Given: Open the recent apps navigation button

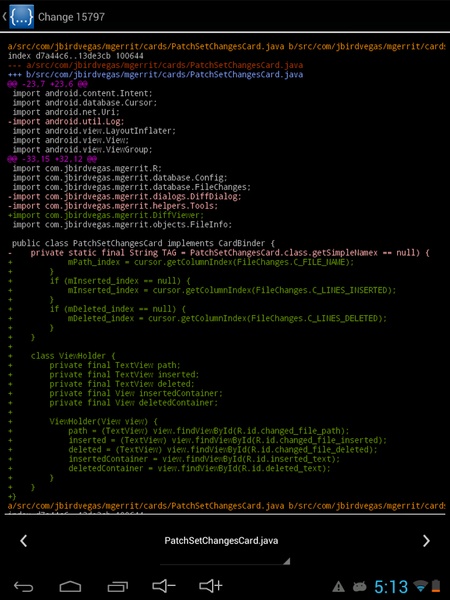Looking at the screenshot, I should pos(117,586).
